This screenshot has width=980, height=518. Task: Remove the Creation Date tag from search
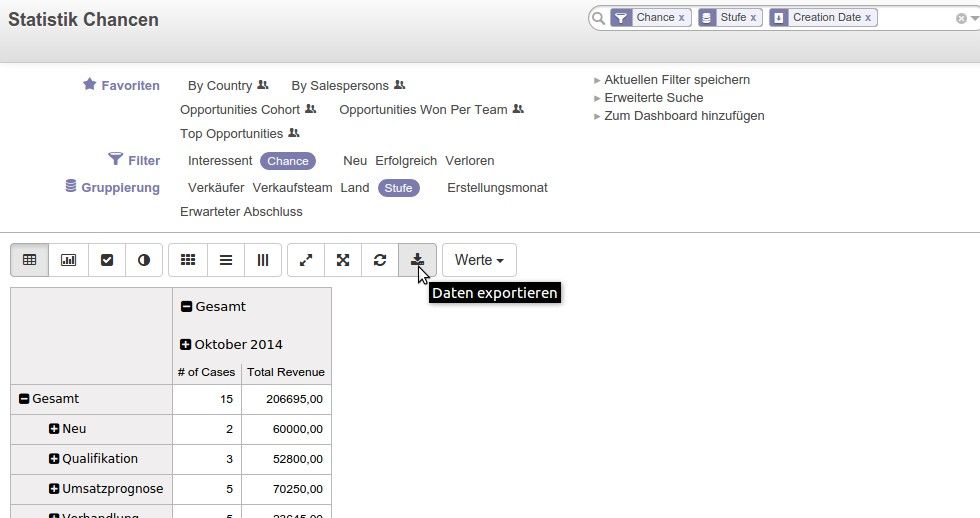868,18
